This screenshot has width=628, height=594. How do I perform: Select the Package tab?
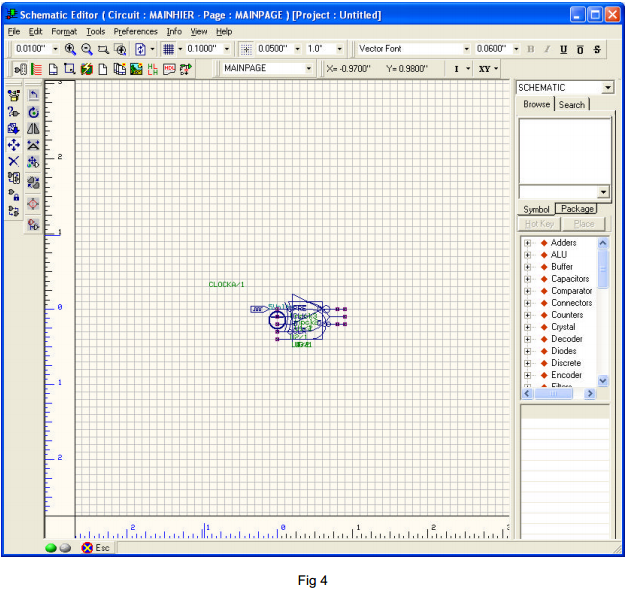577,209
